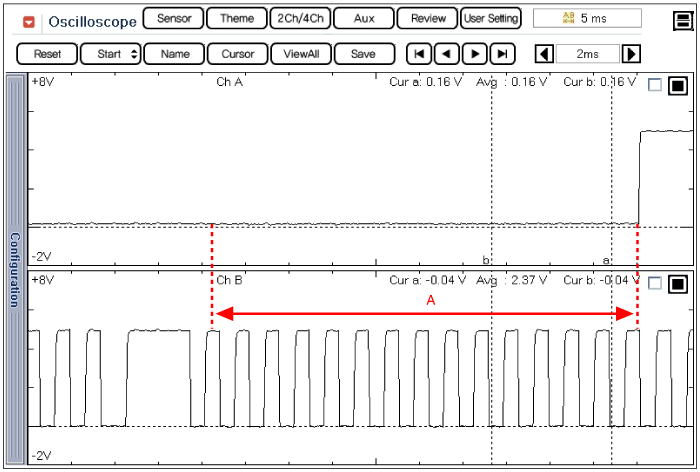Click the Name button
This screenshot has width=700, height=472.
point(175,54)
